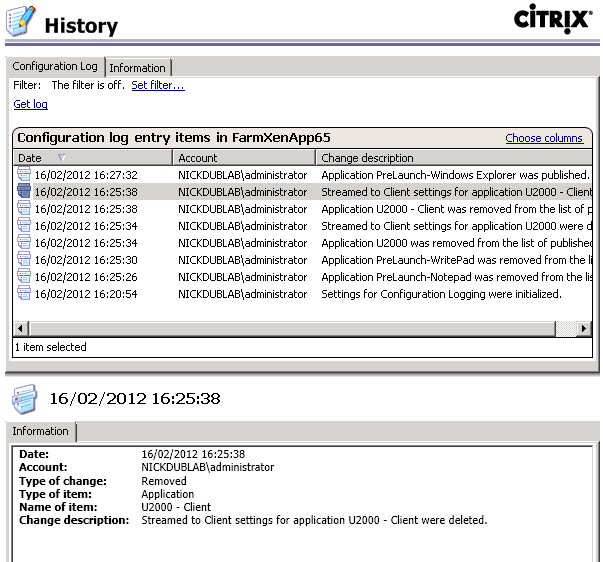
Task: Open the Choose columns link
Action: 544,139
